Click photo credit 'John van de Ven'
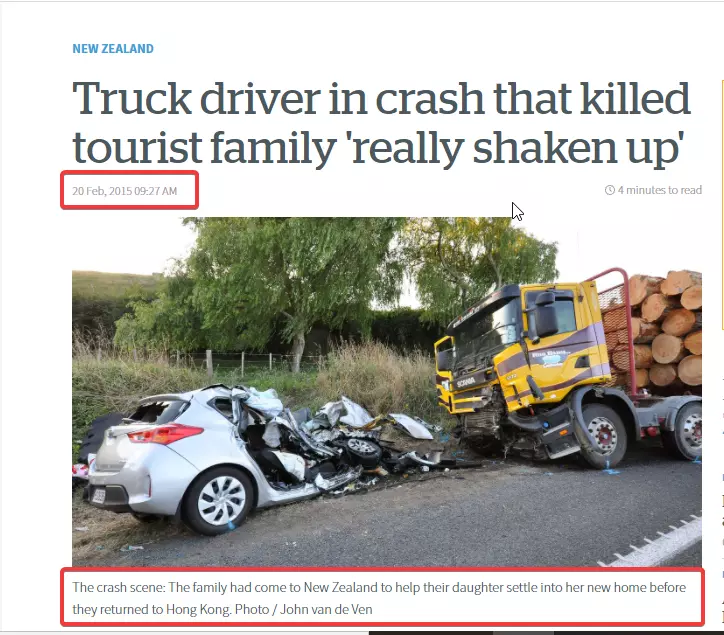Image resolution: width=724 pixels, height=635 pixels. (x=326, y=609)
